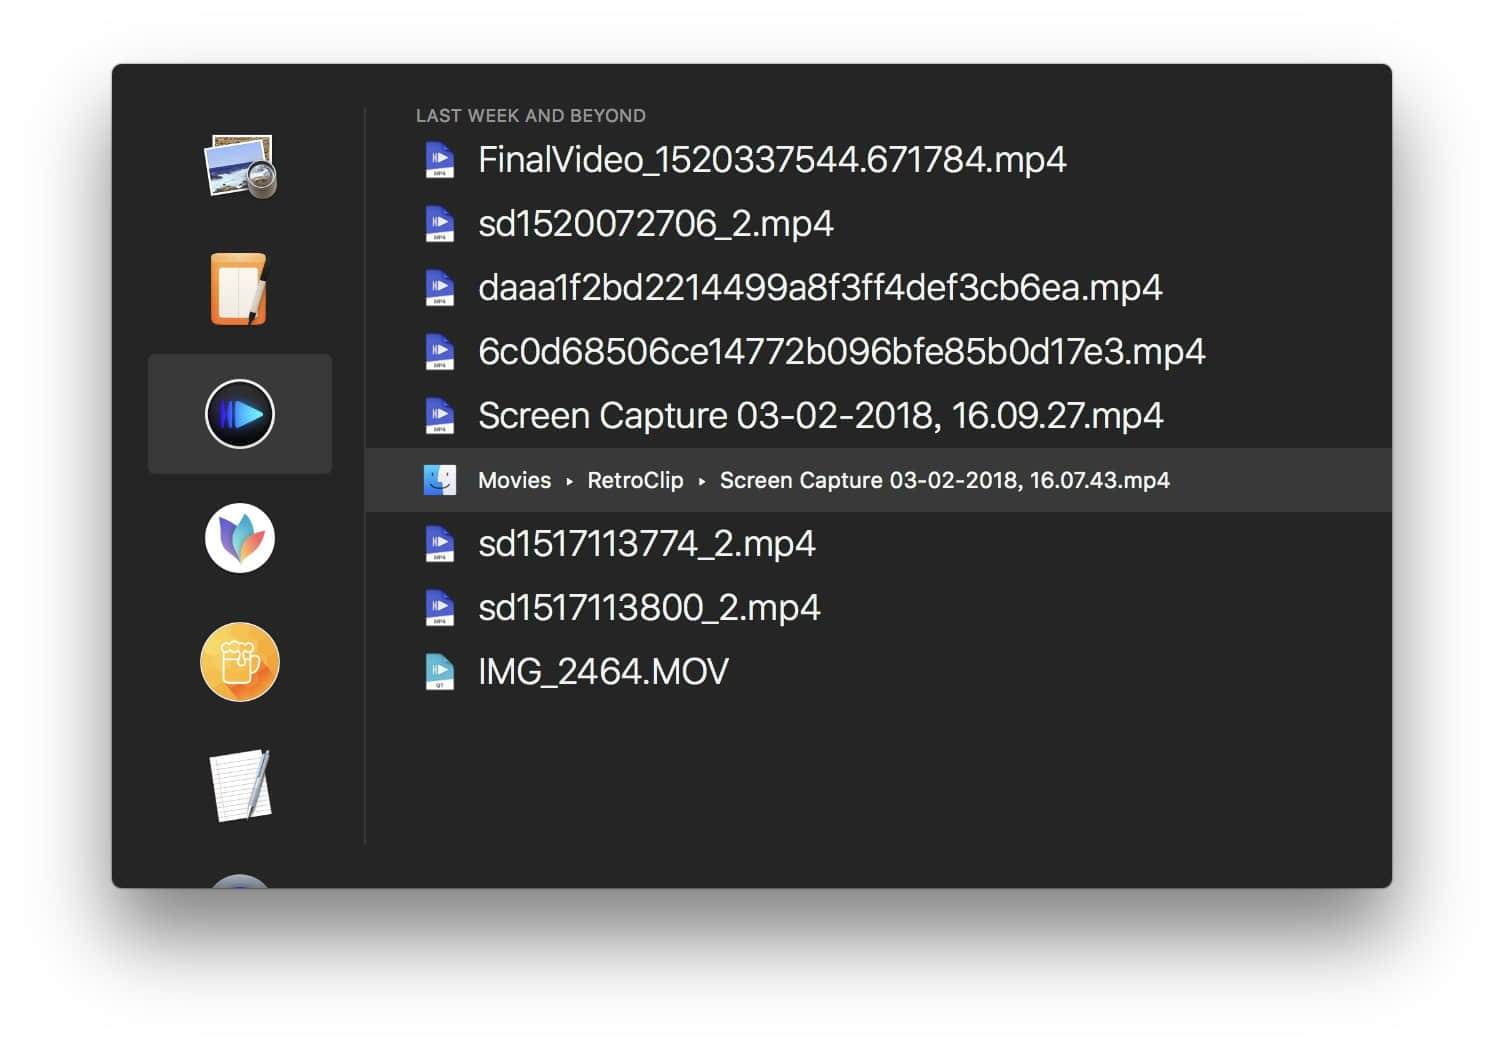
Task: Click the Last Week and Beyond header
Action: (x=531, y=116)
